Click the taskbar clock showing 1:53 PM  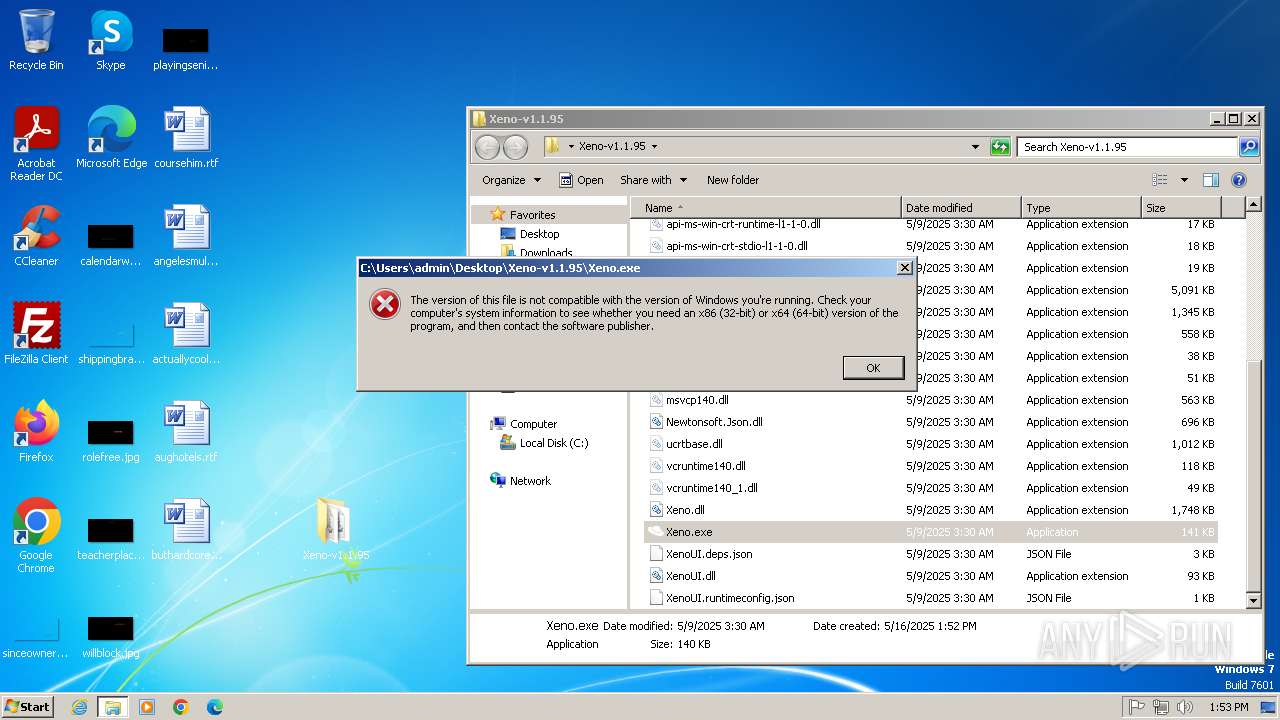coord(1228,707)
